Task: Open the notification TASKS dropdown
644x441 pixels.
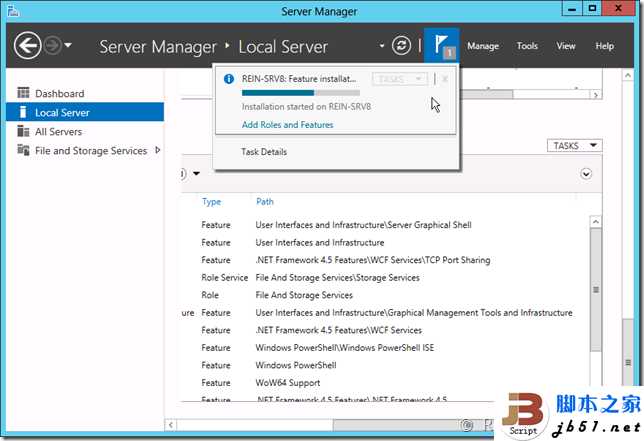Action: pyautogui.click(x=399, y=79)
